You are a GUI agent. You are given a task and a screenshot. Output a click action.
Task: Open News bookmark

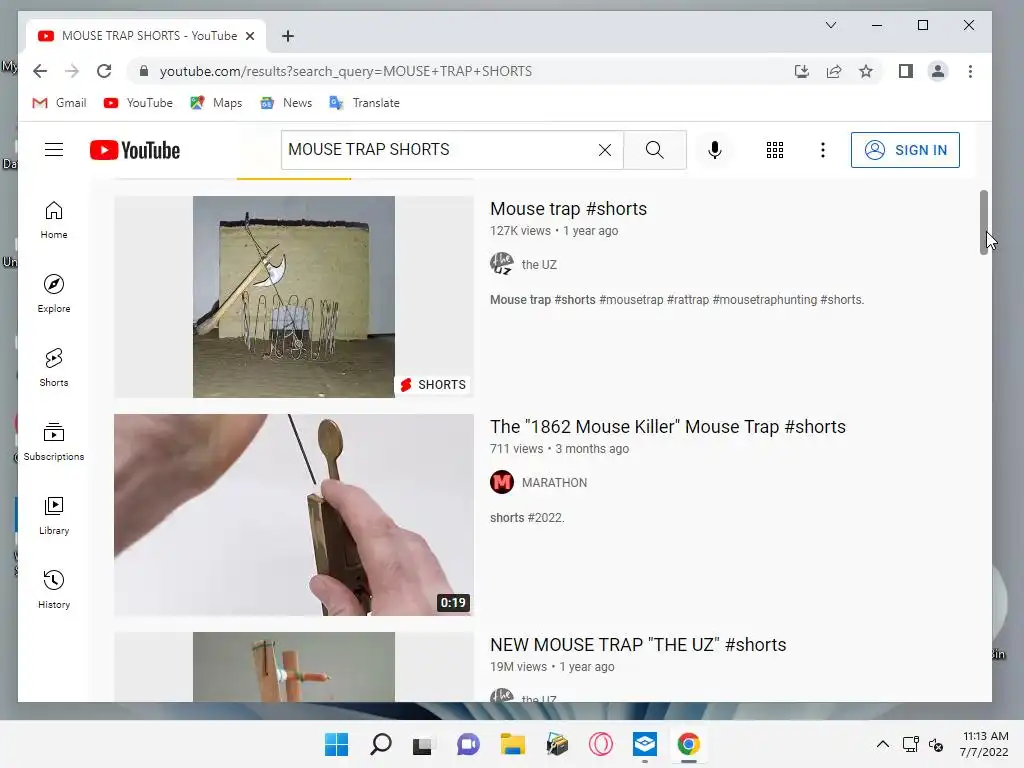[x=286, y=103]
